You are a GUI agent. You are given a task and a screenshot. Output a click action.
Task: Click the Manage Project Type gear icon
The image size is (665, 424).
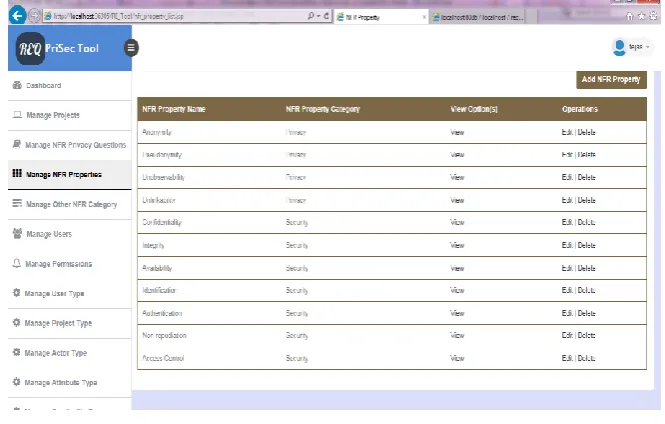17,322
